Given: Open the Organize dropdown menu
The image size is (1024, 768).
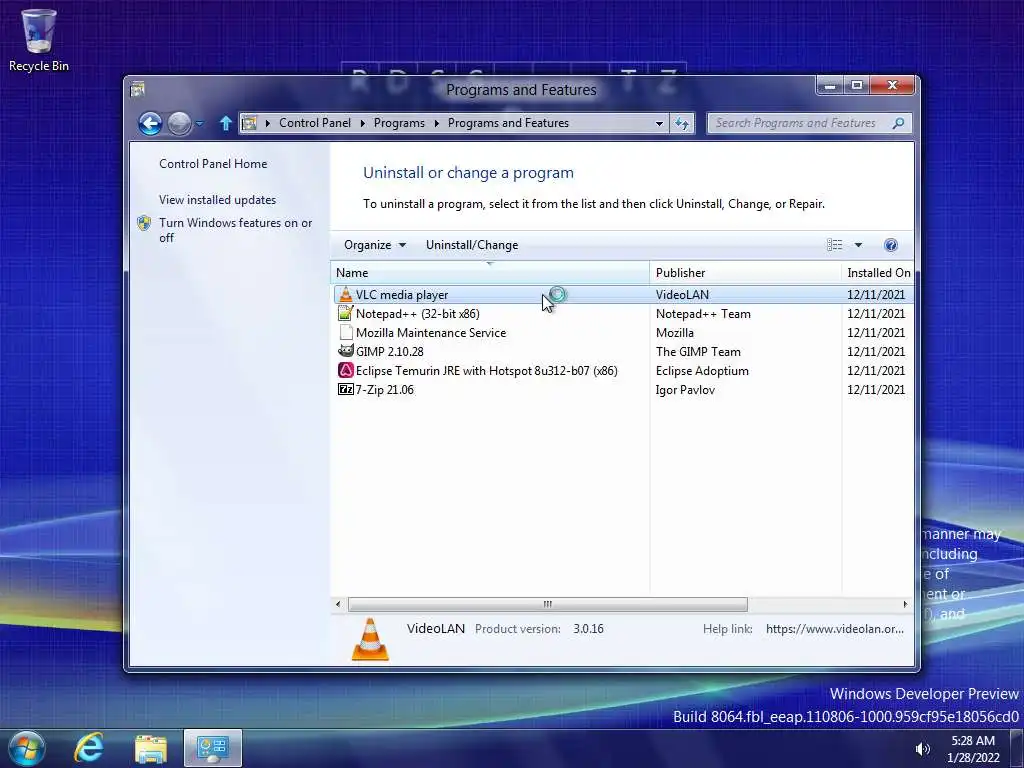Looking at the screenshot, I should tap(375, 245).
